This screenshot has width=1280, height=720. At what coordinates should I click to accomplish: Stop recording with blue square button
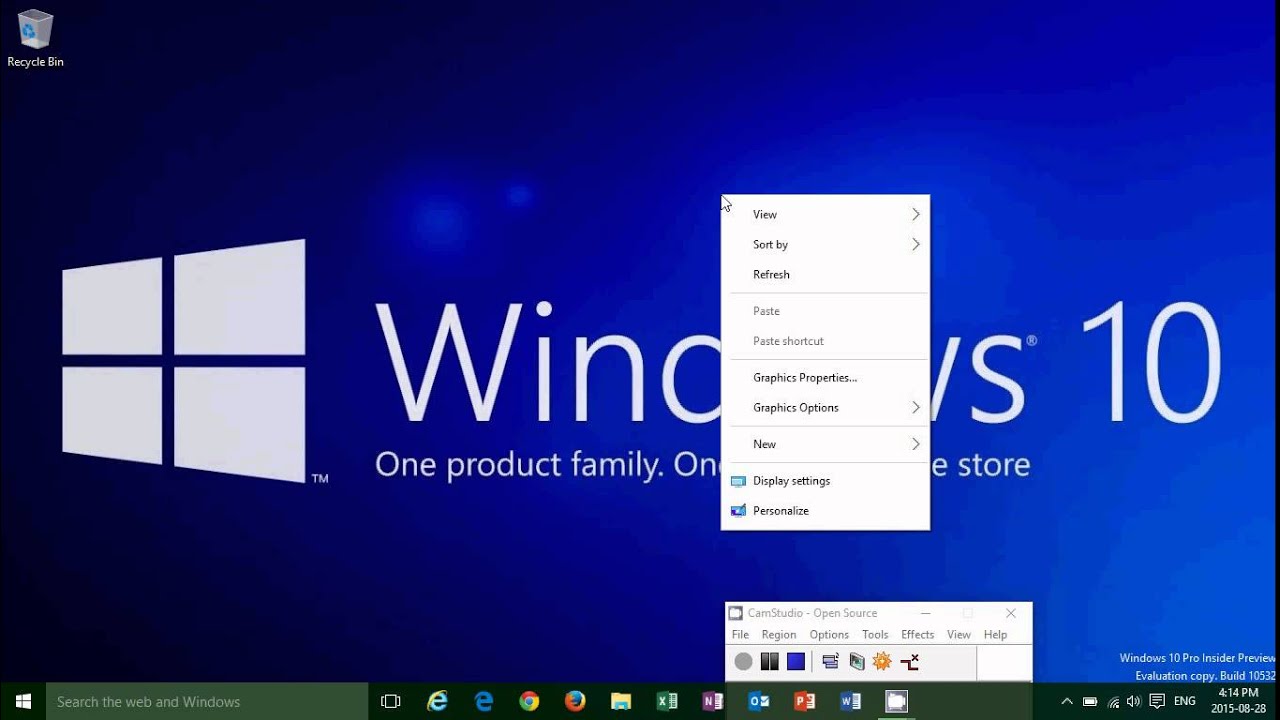(796, 661)
